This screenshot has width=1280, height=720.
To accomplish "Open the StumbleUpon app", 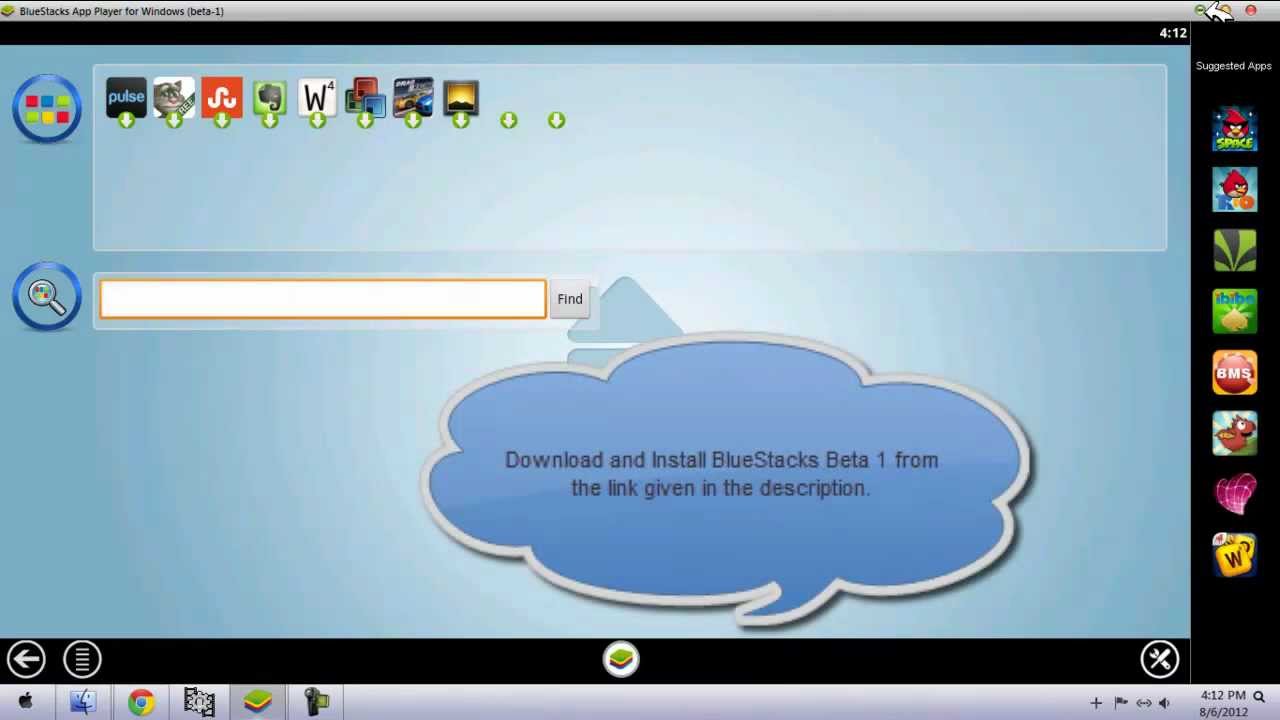I will pos(222,97).
